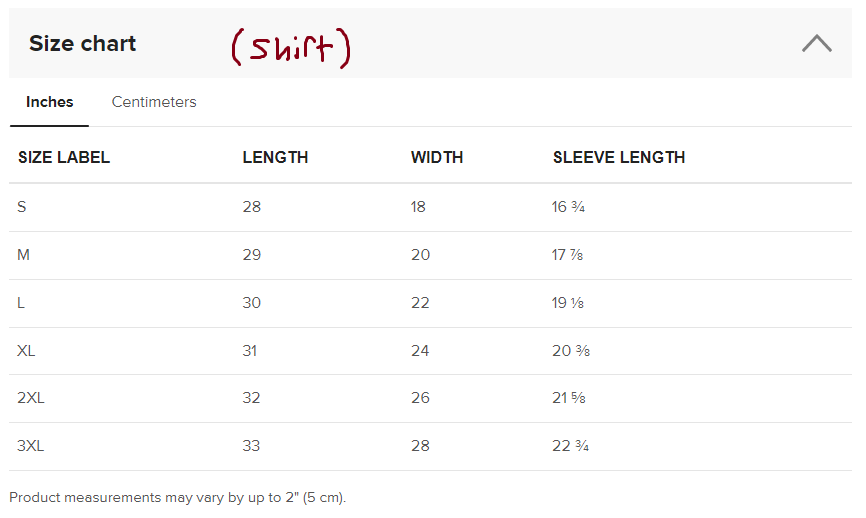This screenshot has width=866, height=518.
Task: Select the 2XL size row label
Action: 31,398
